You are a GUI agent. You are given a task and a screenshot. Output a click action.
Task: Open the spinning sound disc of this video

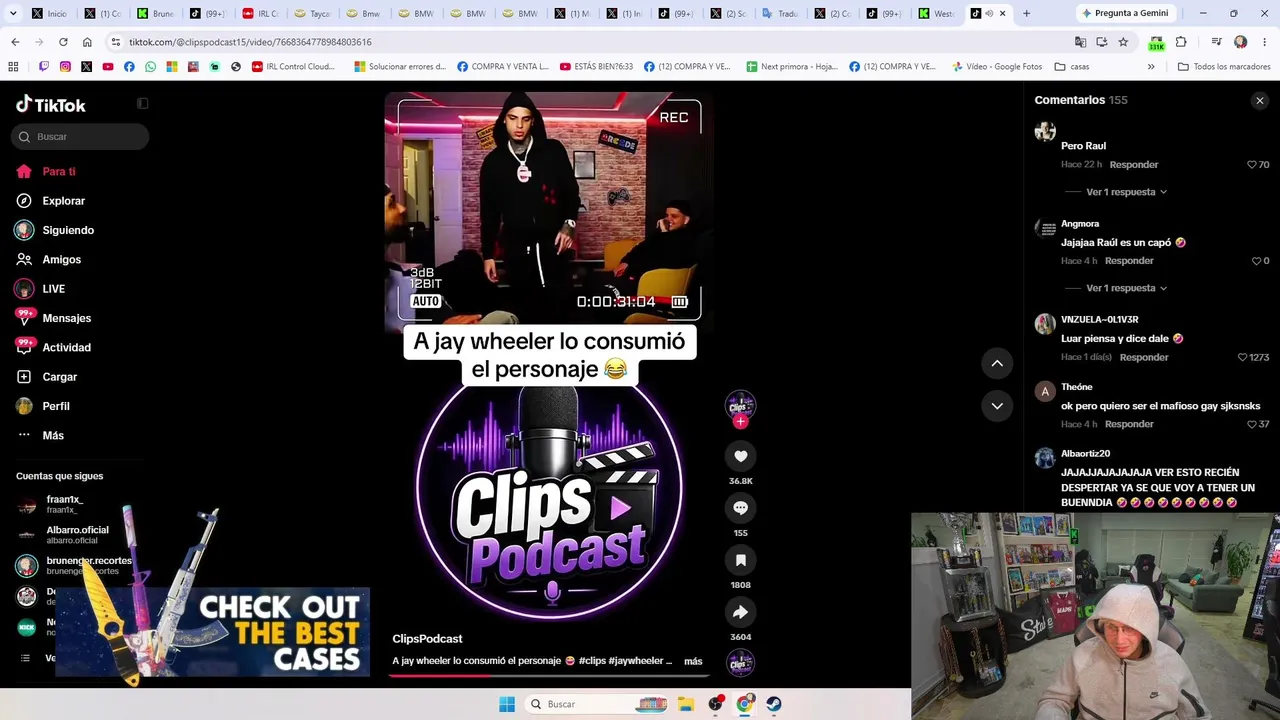pos(740,662)
